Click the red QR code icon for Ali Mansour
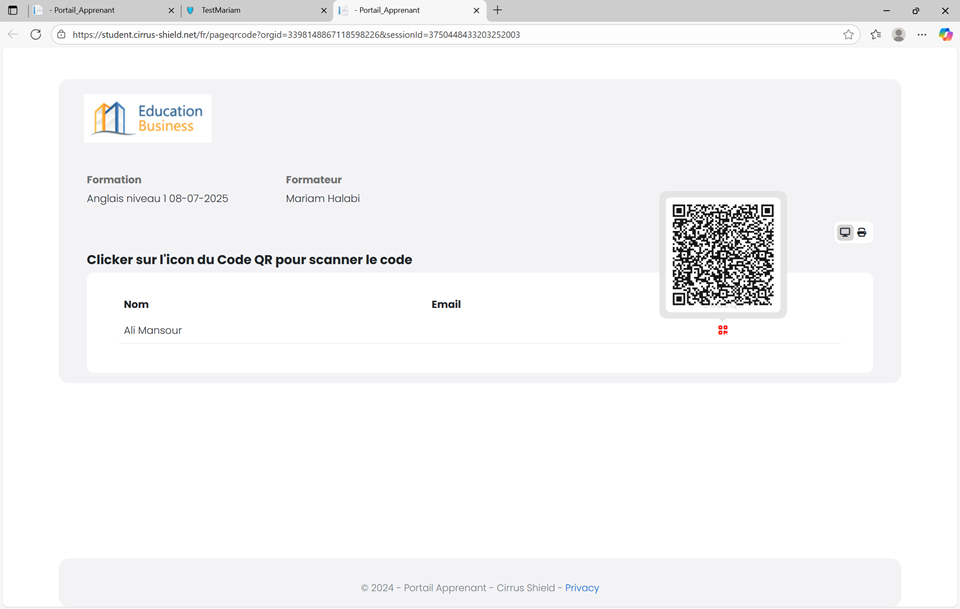The height and width of the screenshot is (609, 960). click(x=723, y=330)
